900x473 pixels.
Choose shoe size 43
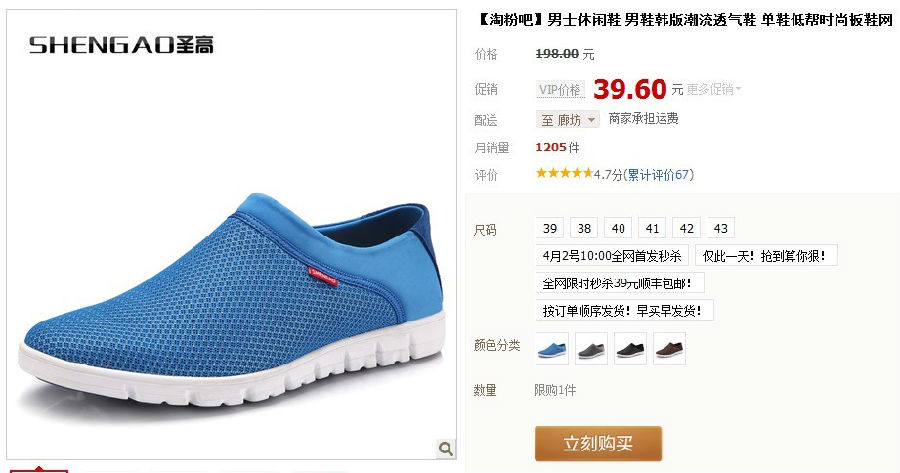(x=720, y=228)
